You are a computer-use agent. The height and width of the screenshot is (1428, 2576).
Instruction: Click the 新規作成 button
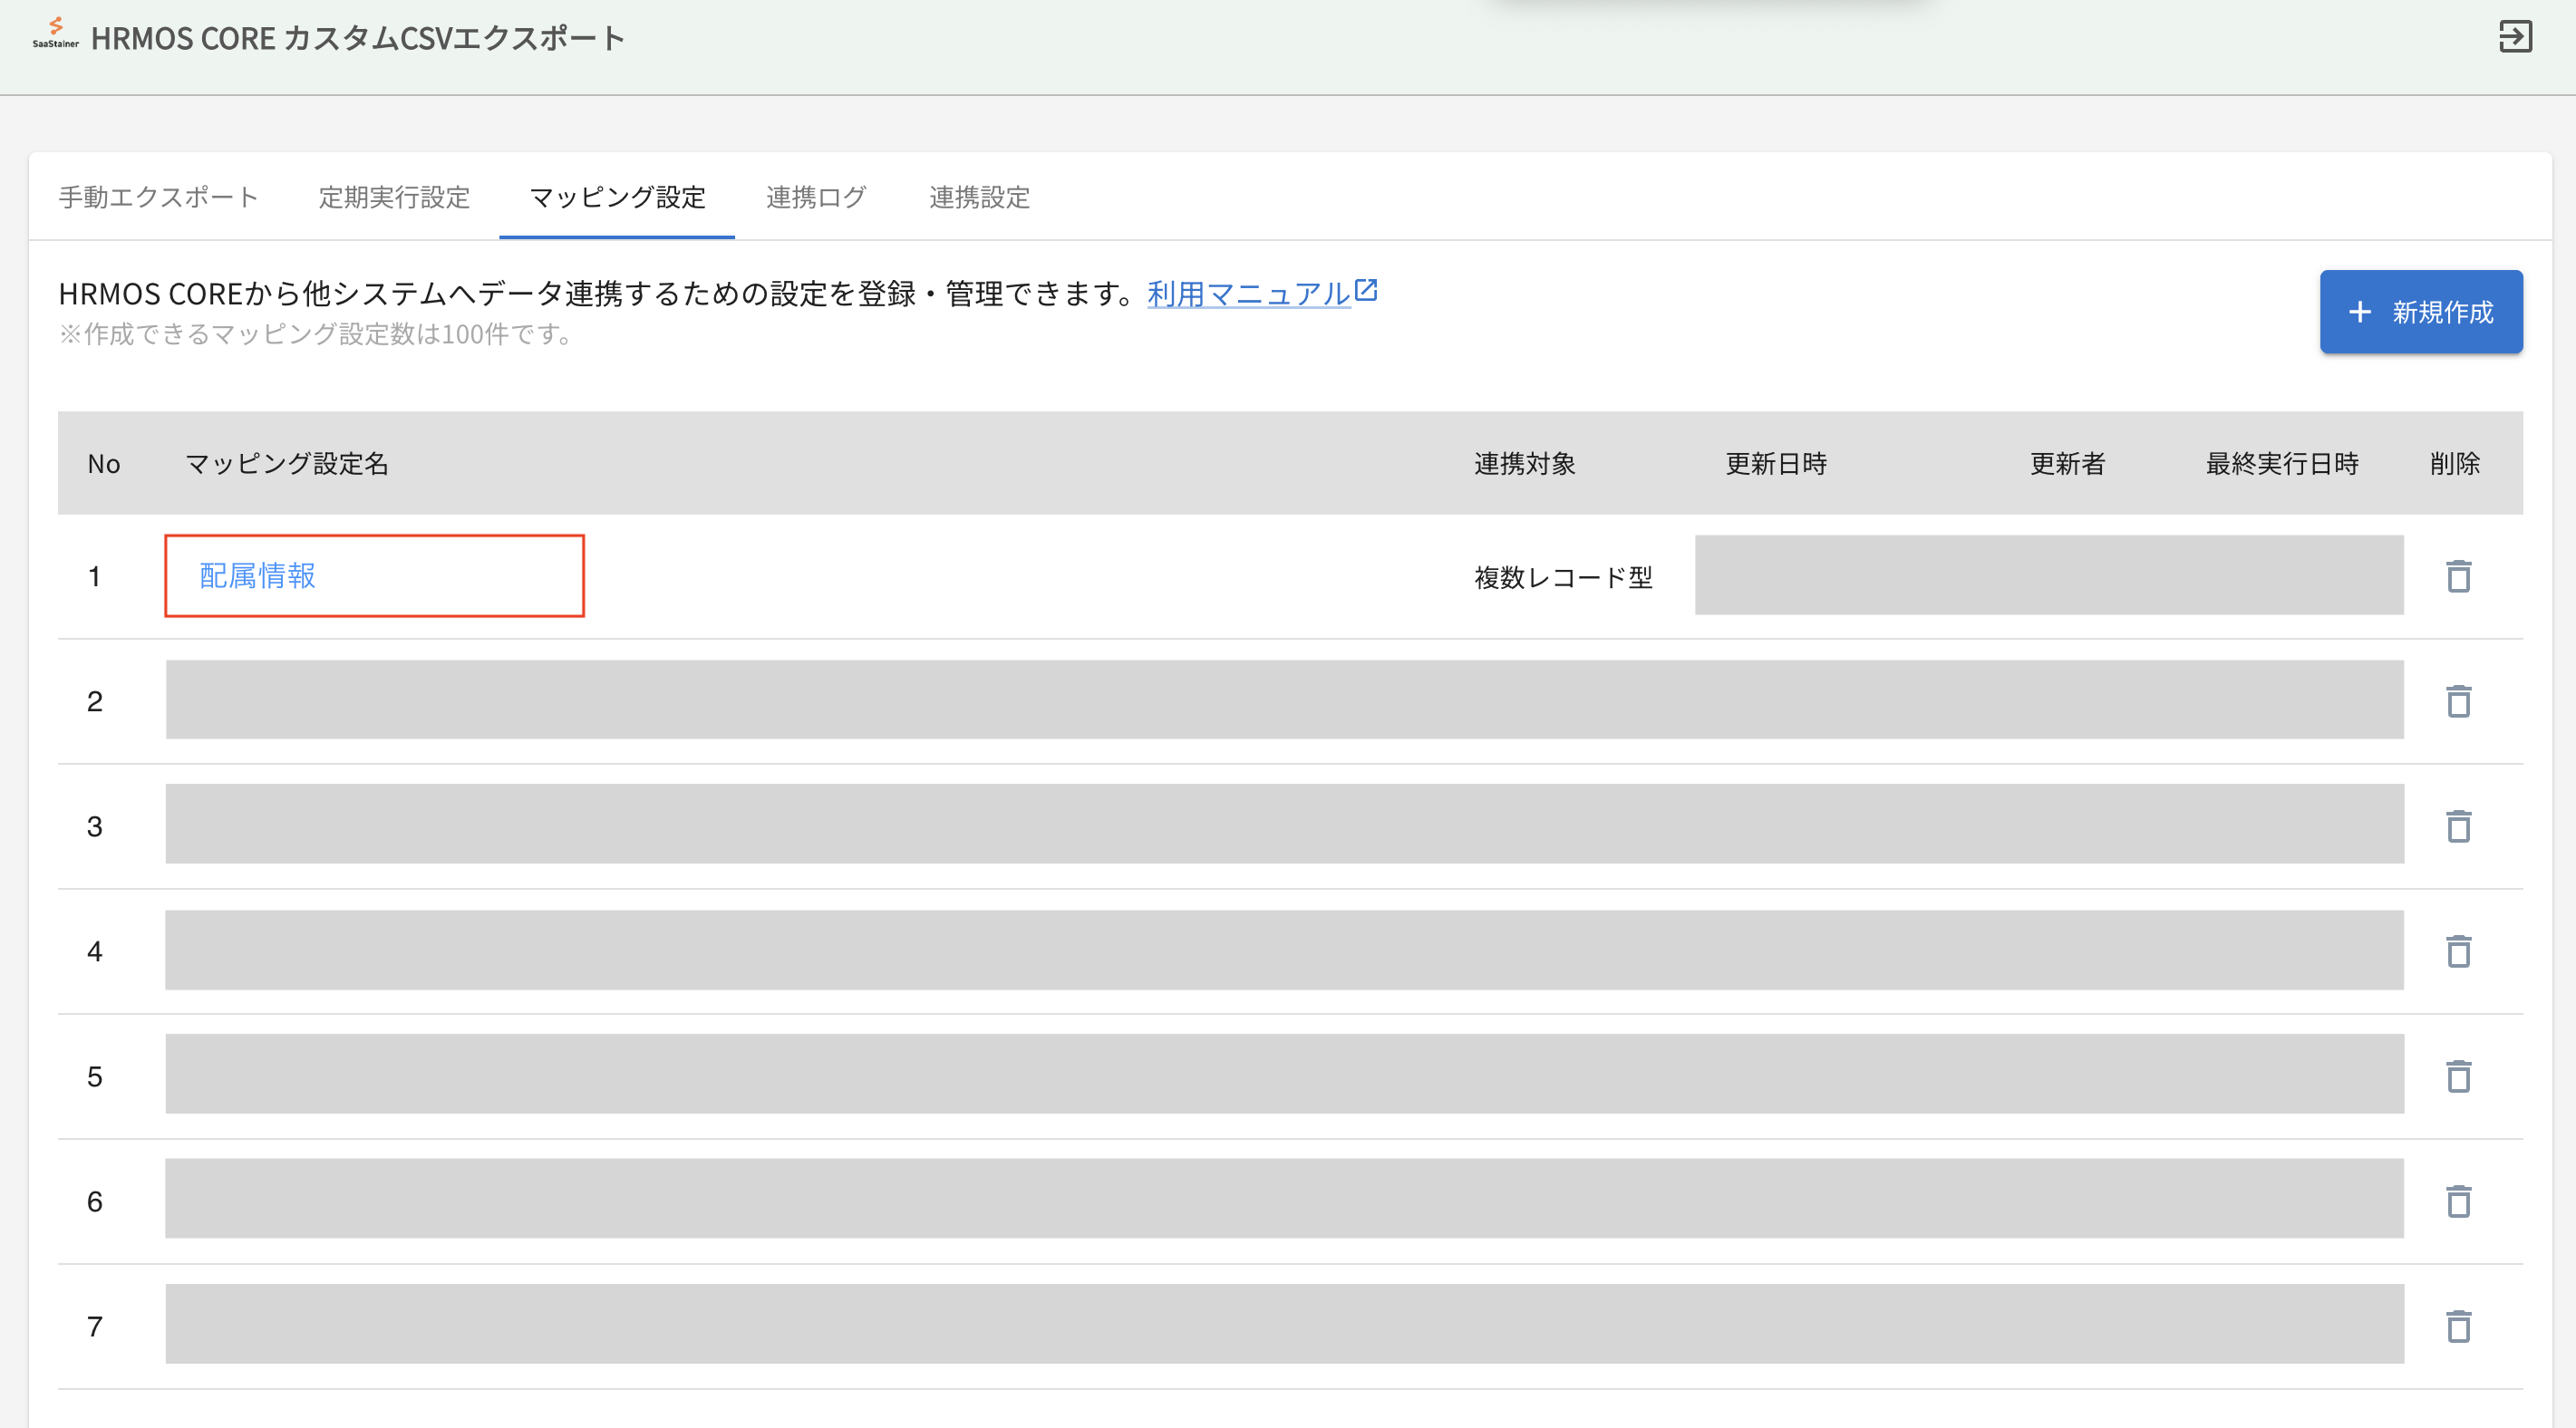click(2420, 312)
